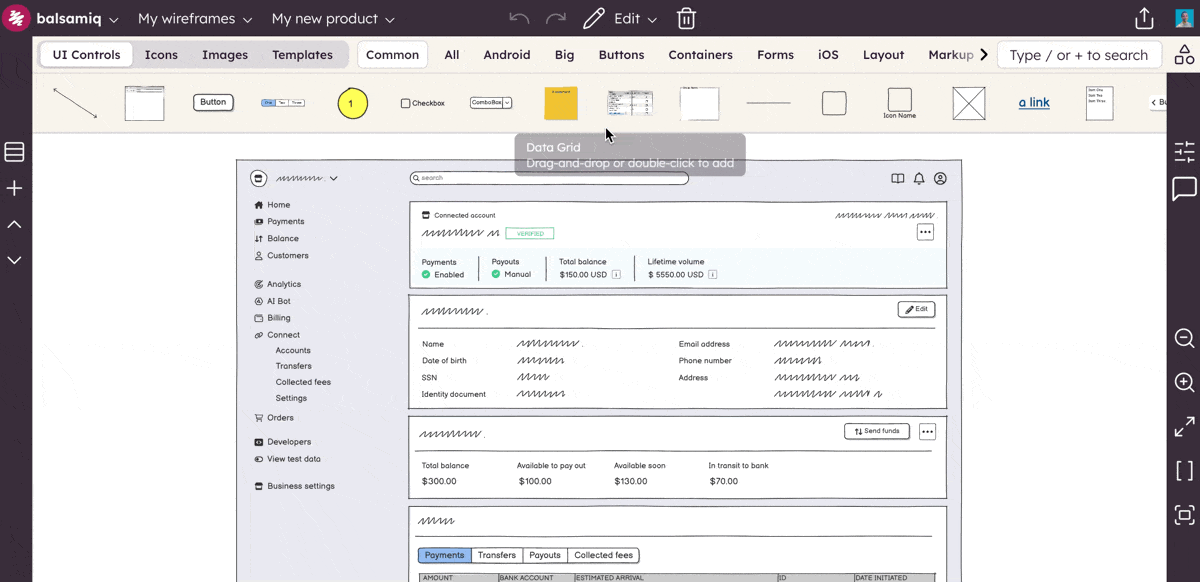Screen dimensions: 1200x582
Task: Click the redo arrow icon
Action: tap(556, 19)
